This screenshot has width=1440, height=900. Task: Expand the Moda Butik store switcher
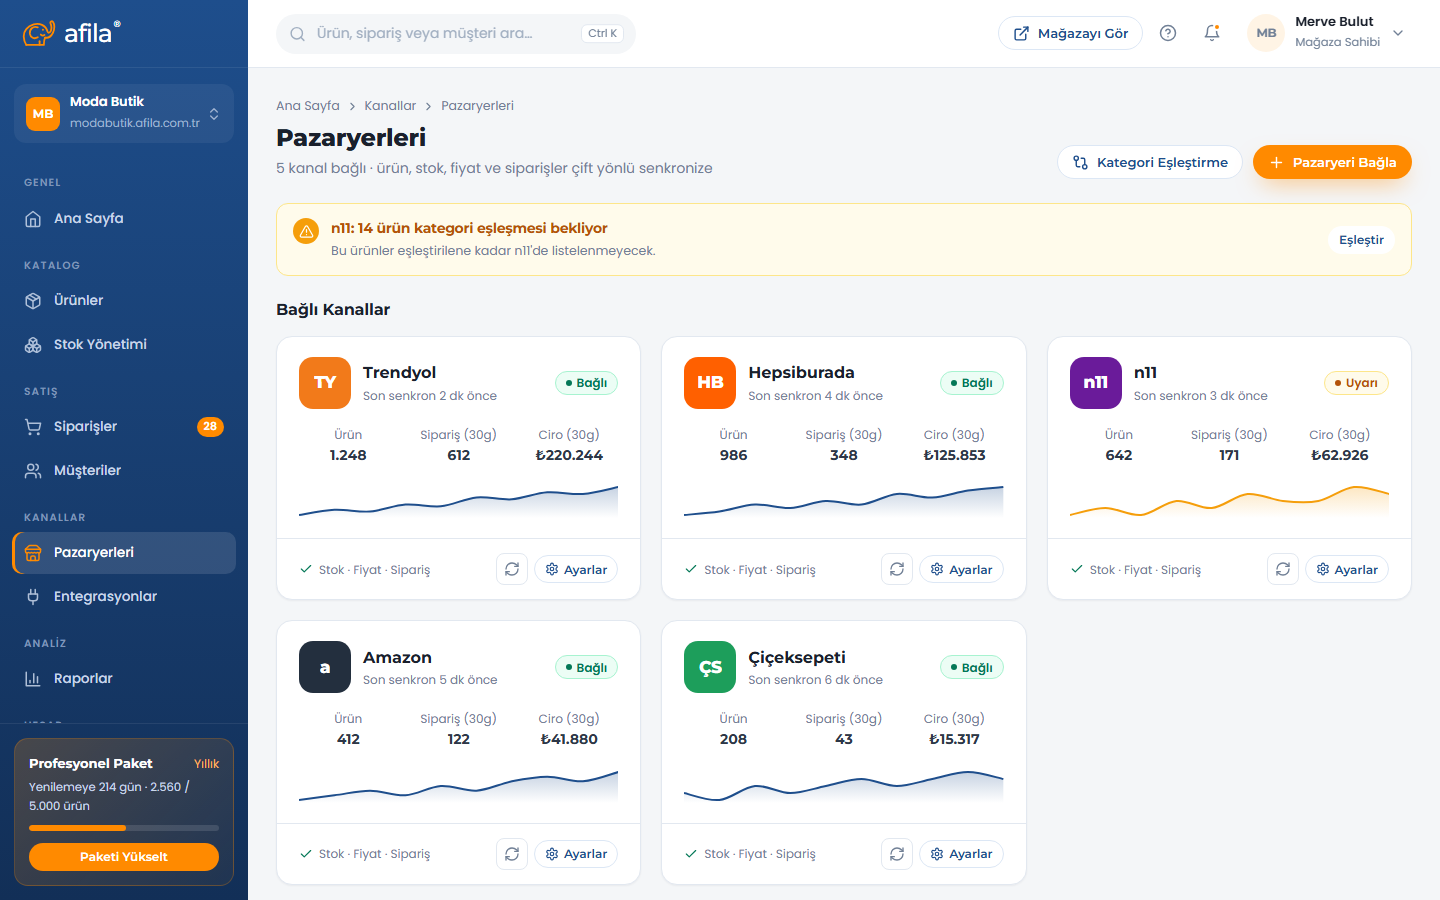124,113
